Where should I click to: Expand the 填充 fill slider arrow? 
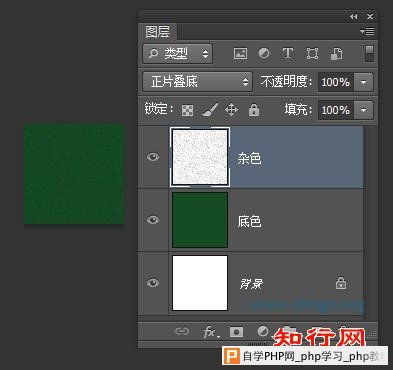click(x=363, y=110)
